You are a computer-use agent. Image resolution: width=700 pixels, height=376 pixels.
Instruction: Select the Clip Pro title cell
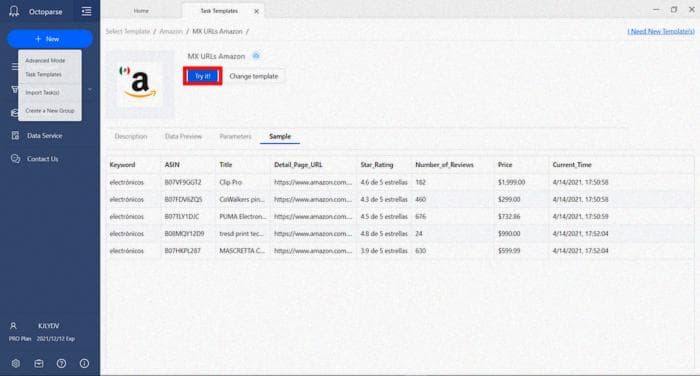tap(230, 182)
